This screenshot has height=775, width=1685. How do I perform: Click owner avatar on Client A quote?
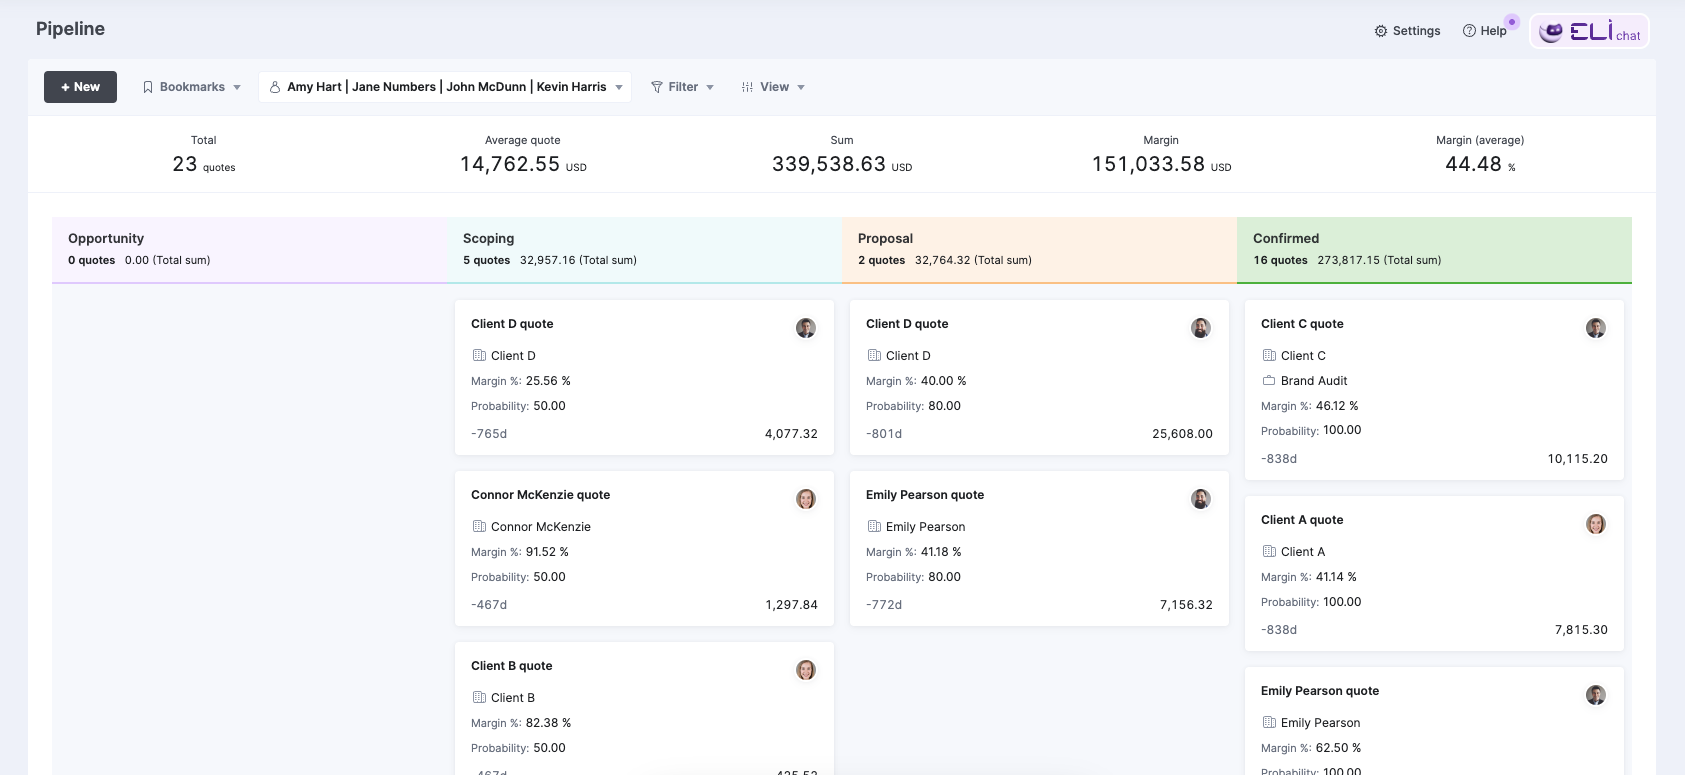tap(1596, 524)
